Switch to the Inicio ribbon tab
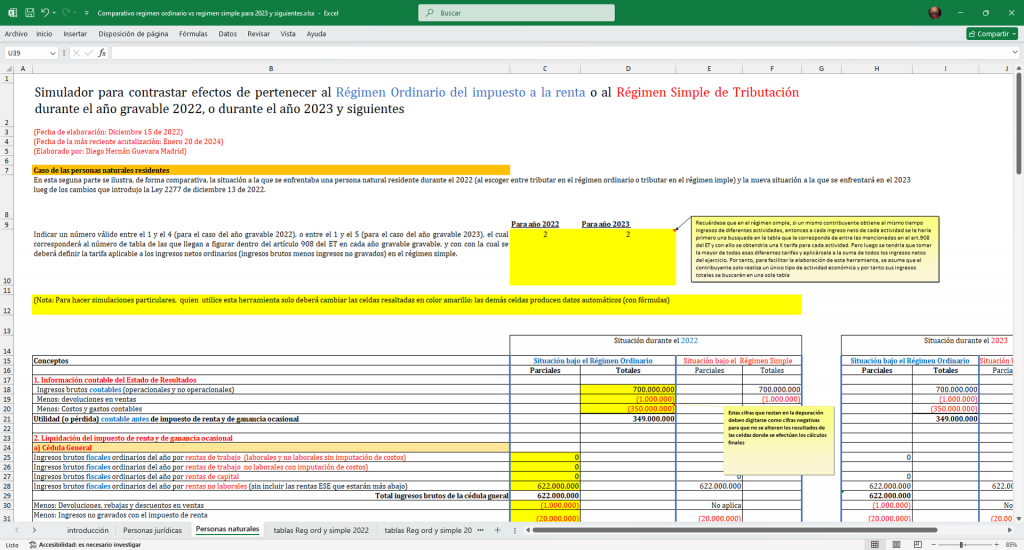This screenshot has width=1024, height=550. [44, 33]
